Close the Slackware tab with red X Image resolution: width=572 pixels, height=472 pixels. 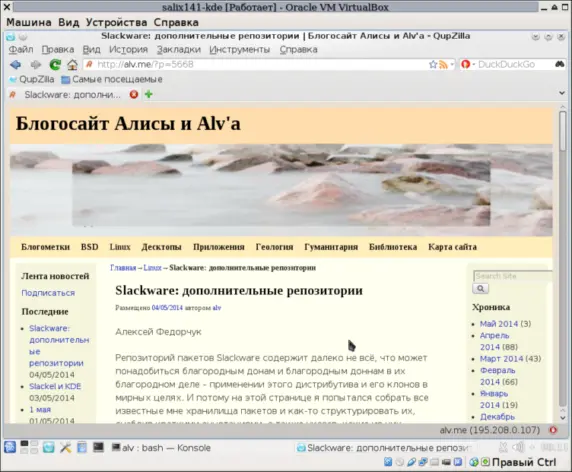pos(134,94)
